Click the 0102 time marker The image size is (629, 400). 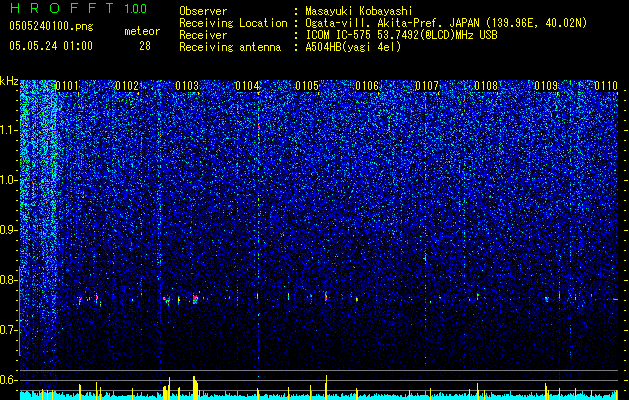[x=127, y=86]
